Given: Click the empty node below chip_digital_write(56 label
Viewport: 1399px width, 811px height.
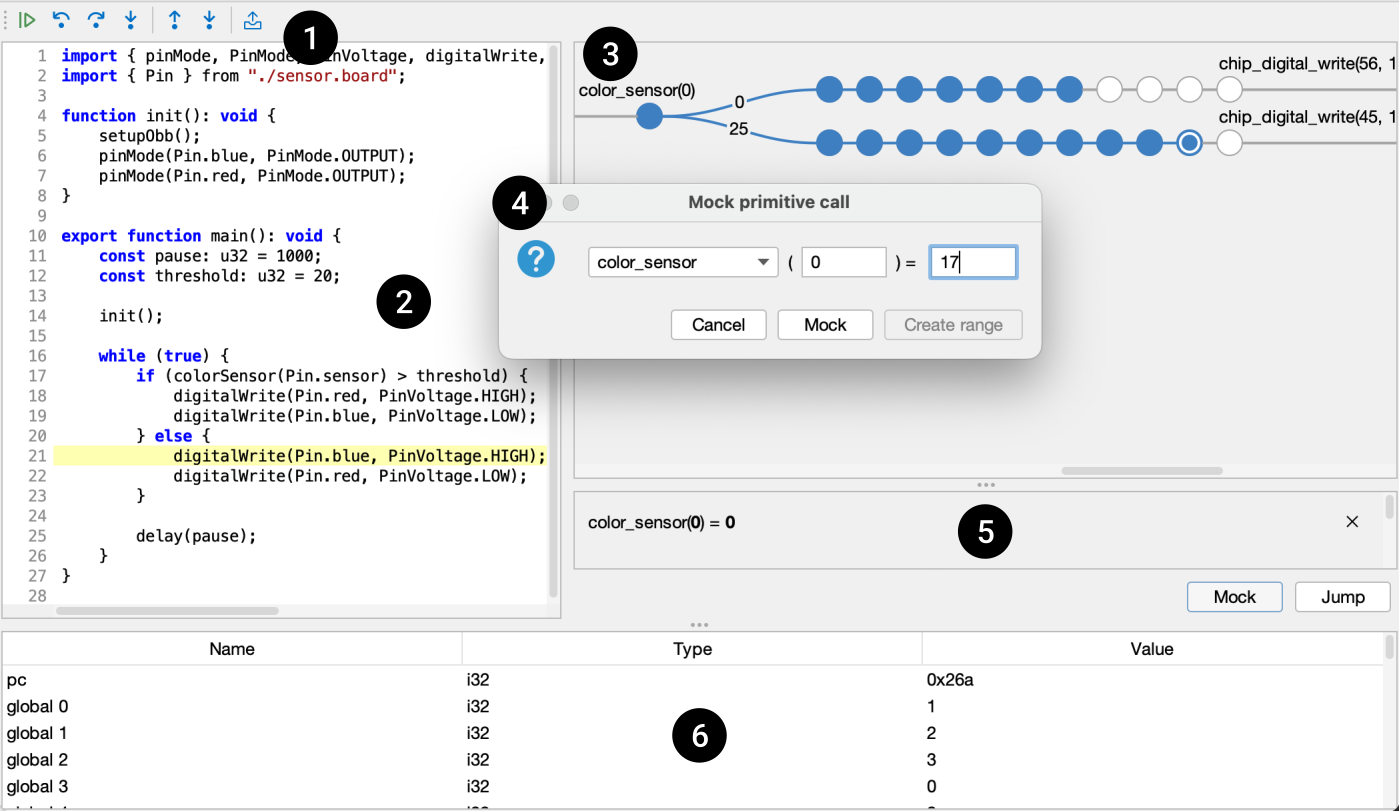Looking at the screenshot, I should point(1229,90).
